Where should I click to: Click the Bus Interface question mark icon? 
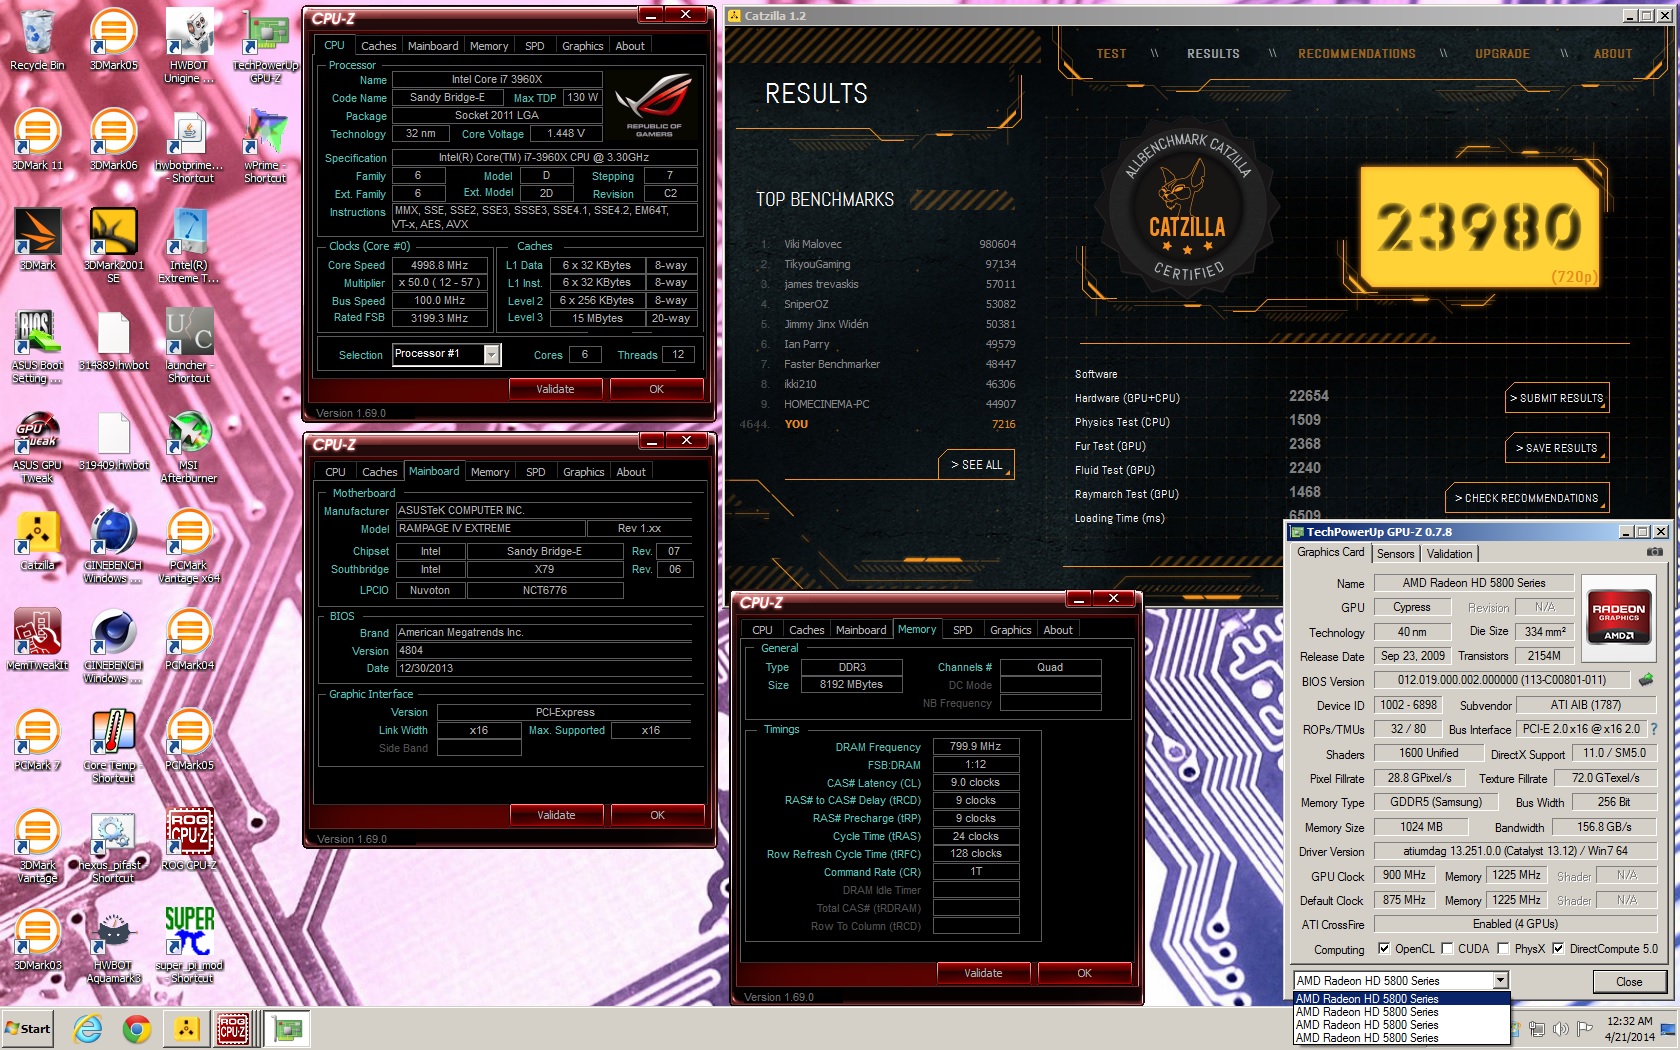pos(1653,729)
